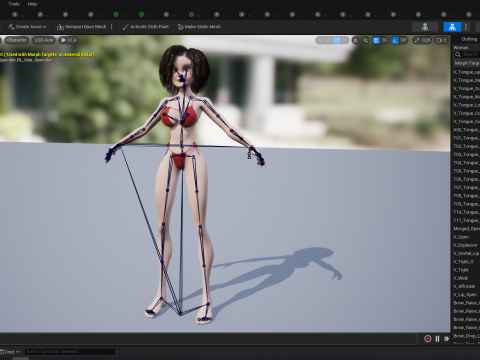Click Reimport Base Mesh

[82, 27]
